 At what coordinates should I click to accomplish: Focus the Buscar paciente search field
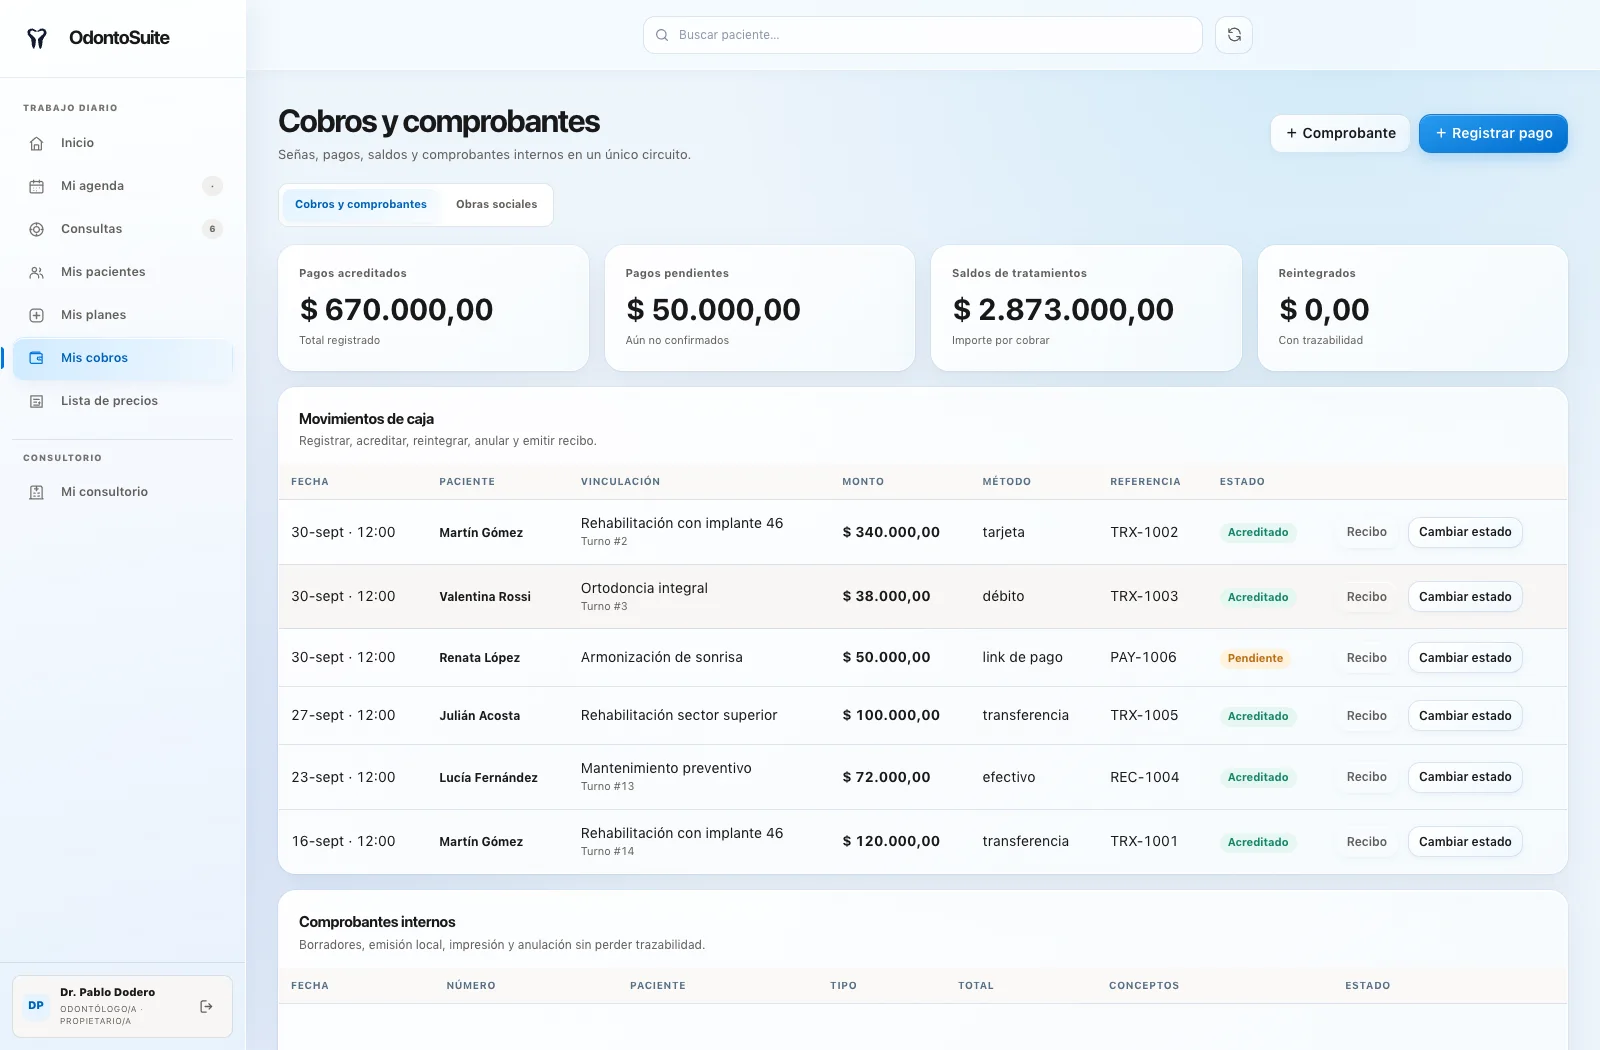tap(922, 35)
